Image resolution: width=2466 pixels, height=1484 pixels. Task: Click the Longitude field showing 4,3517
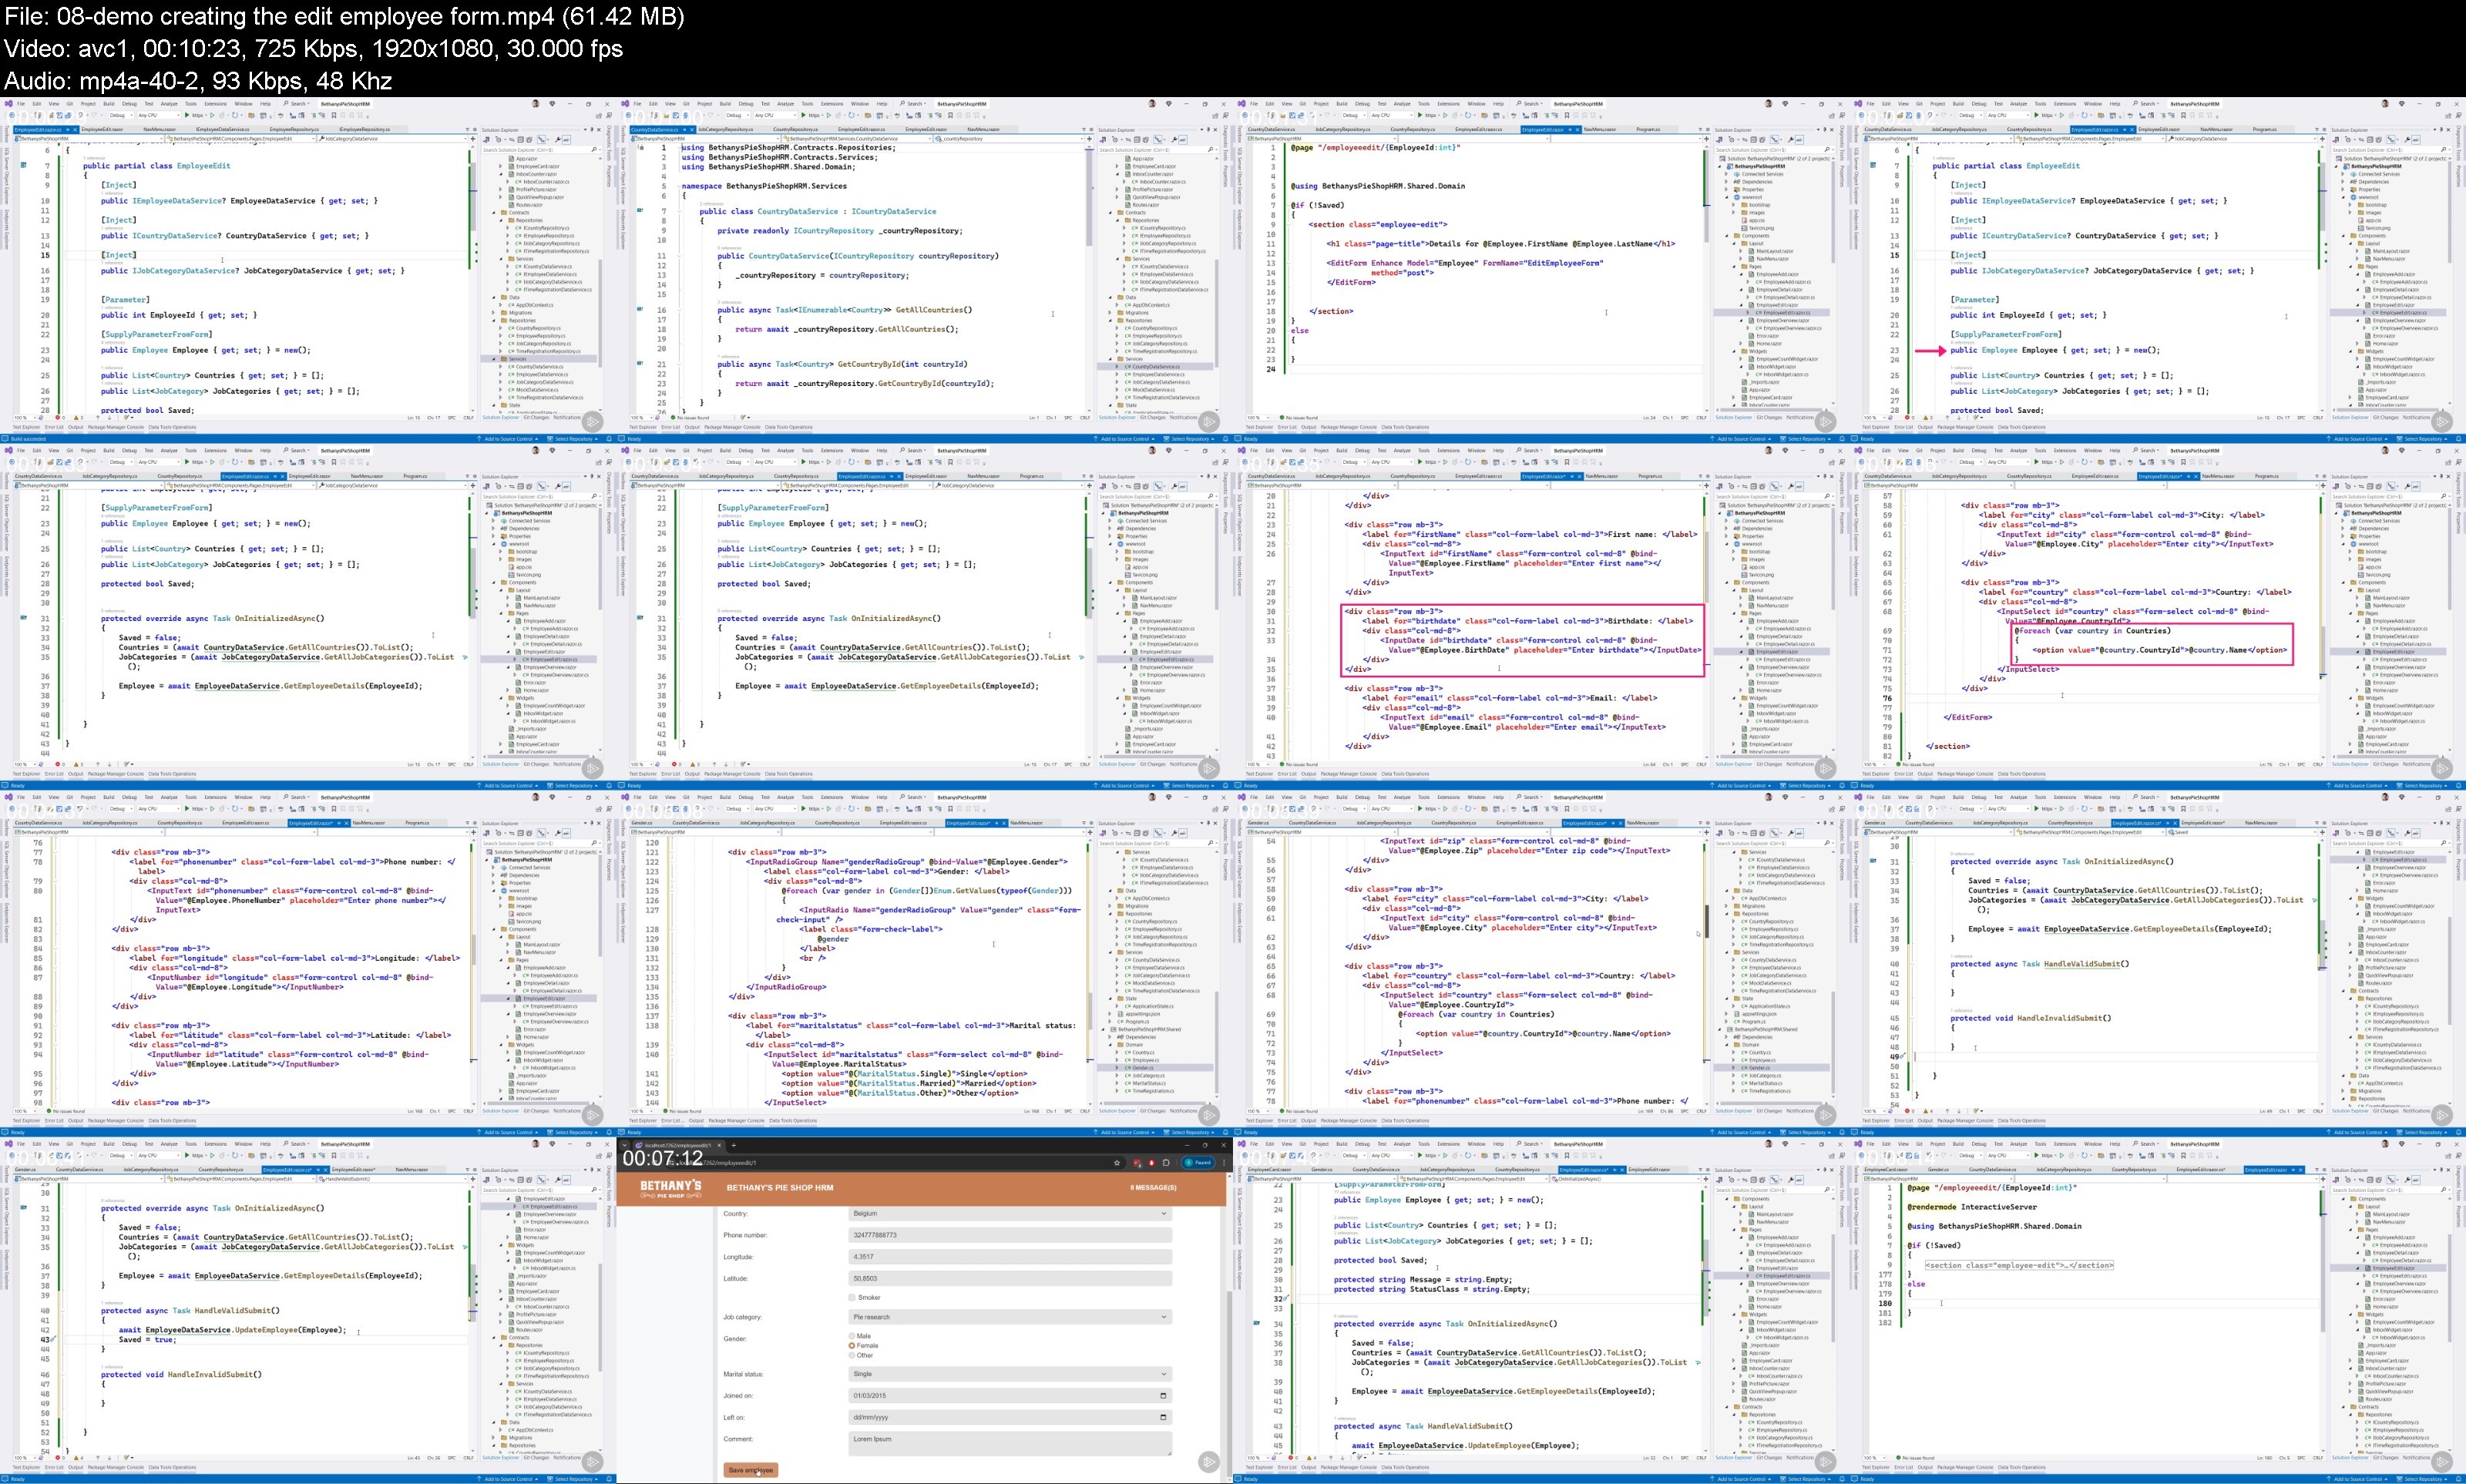pos(1010,1257)
